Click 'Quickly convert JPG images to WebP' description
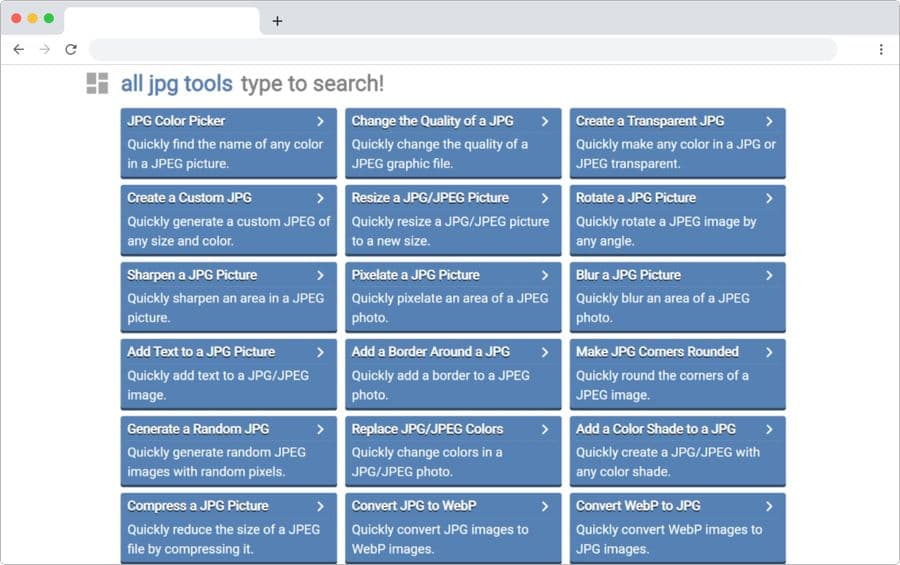Image resolution: width=900 pixels, height=565 pixels. coord(440,539)
